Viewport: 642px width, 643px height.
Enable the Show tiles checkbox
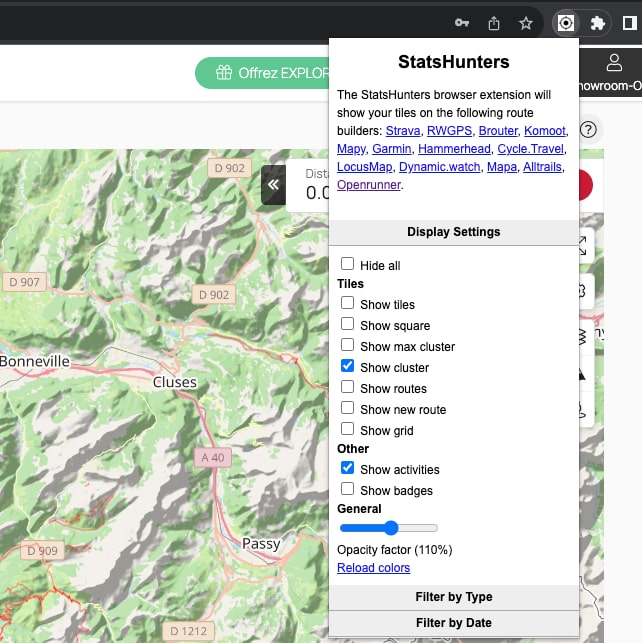click(x=347, y=303)
